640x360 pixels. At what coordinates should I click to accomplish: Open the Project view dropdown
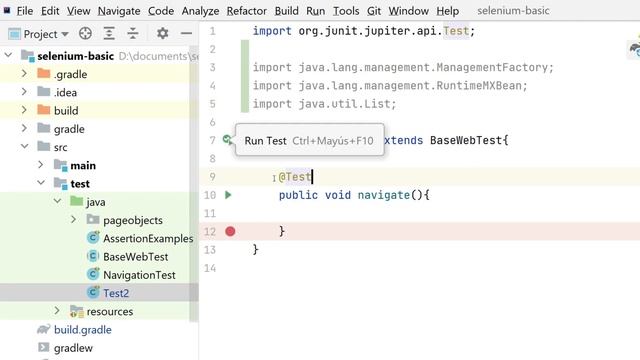pyautogui.click(x=38, y=34)
